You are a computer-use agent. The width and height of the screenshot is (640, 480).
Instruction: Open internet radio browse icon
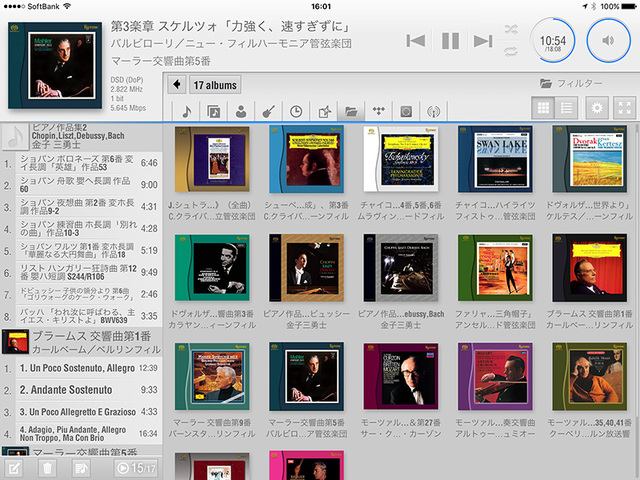pos(433,111)
